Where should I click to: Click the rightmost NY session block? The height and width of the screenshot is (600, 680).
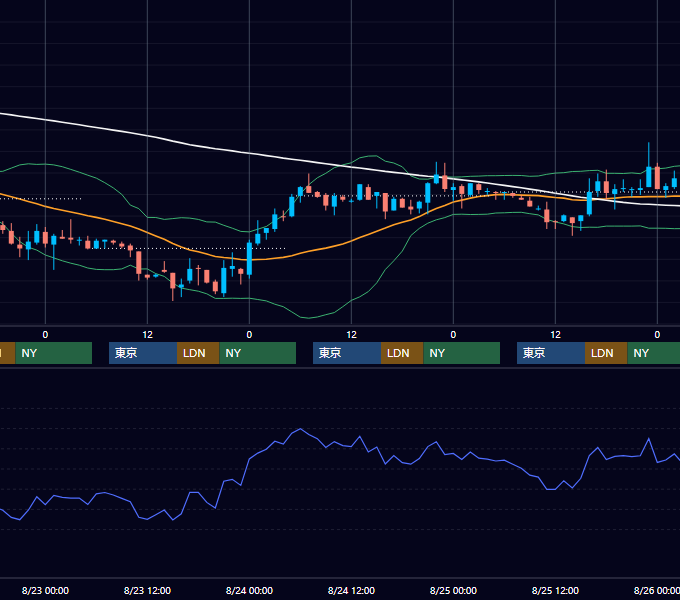tap(654, 353)
